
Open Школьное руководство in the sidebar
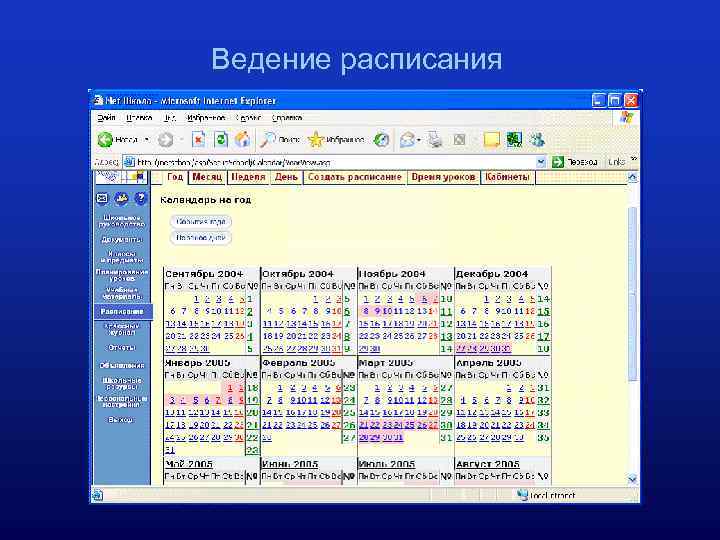pos(122,221)
